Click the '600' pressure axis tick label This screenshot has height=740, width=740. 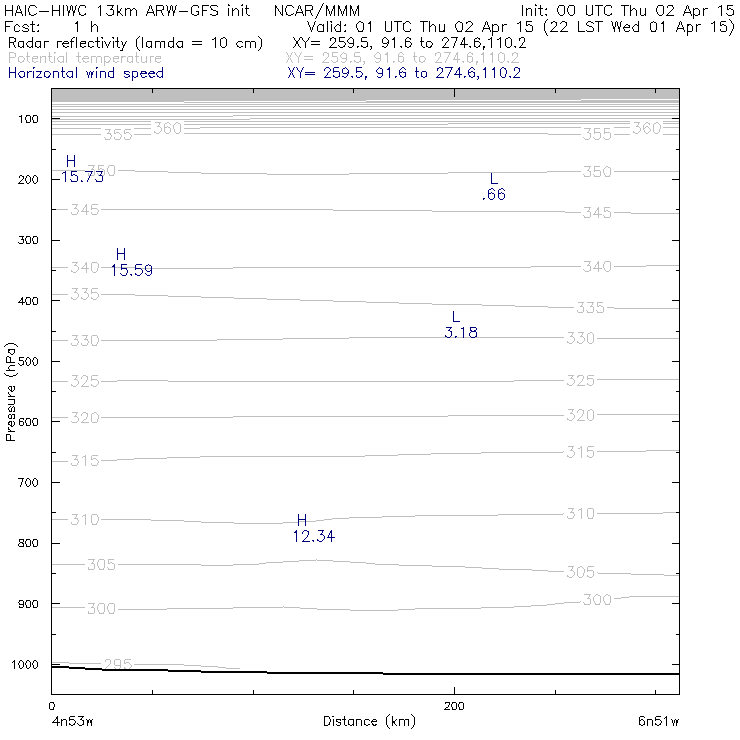click(28, 422)
